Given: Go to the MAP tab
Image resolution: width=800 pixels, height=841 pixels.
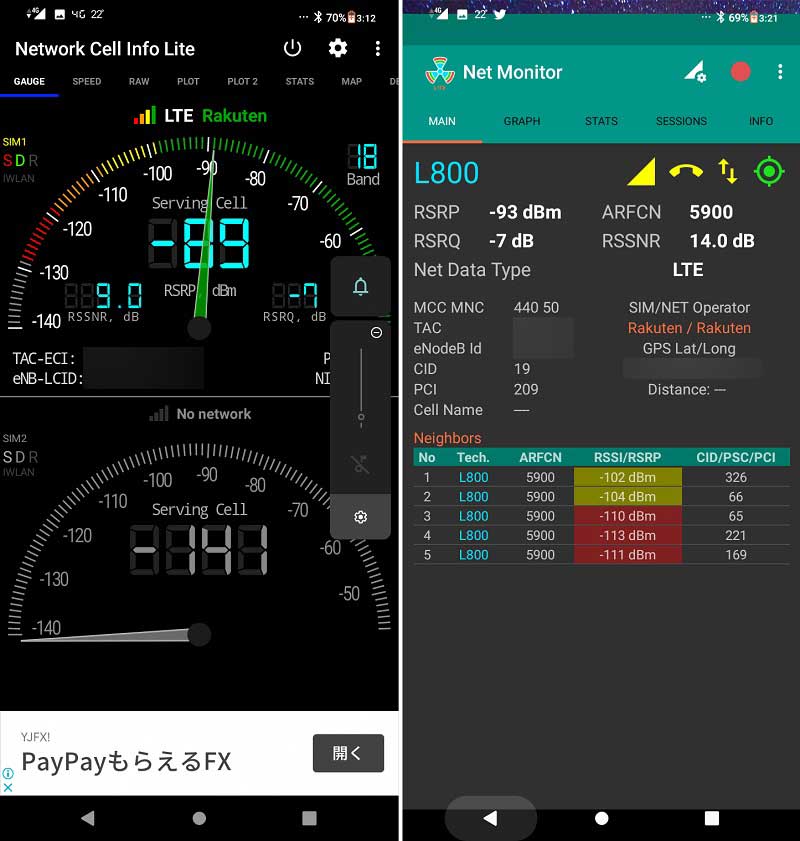Looking at the screenshot, I should tap(352, 82).
